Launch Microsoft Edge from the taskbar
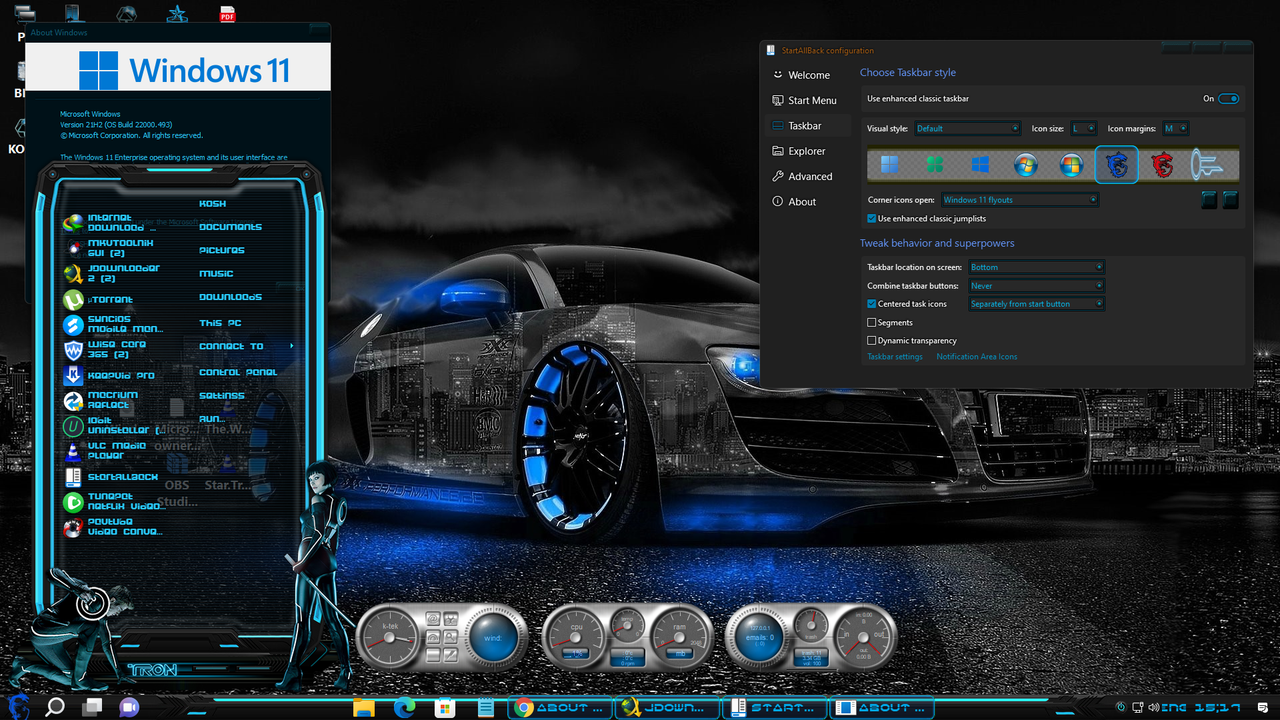Screen dimensions: 1280x720 (x=405, y=708)
